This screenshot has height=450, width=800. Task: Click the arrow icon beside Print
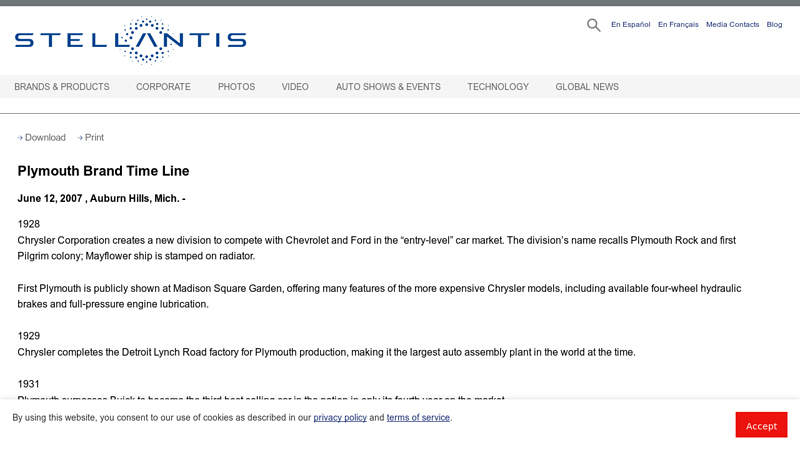coord(80,138)
